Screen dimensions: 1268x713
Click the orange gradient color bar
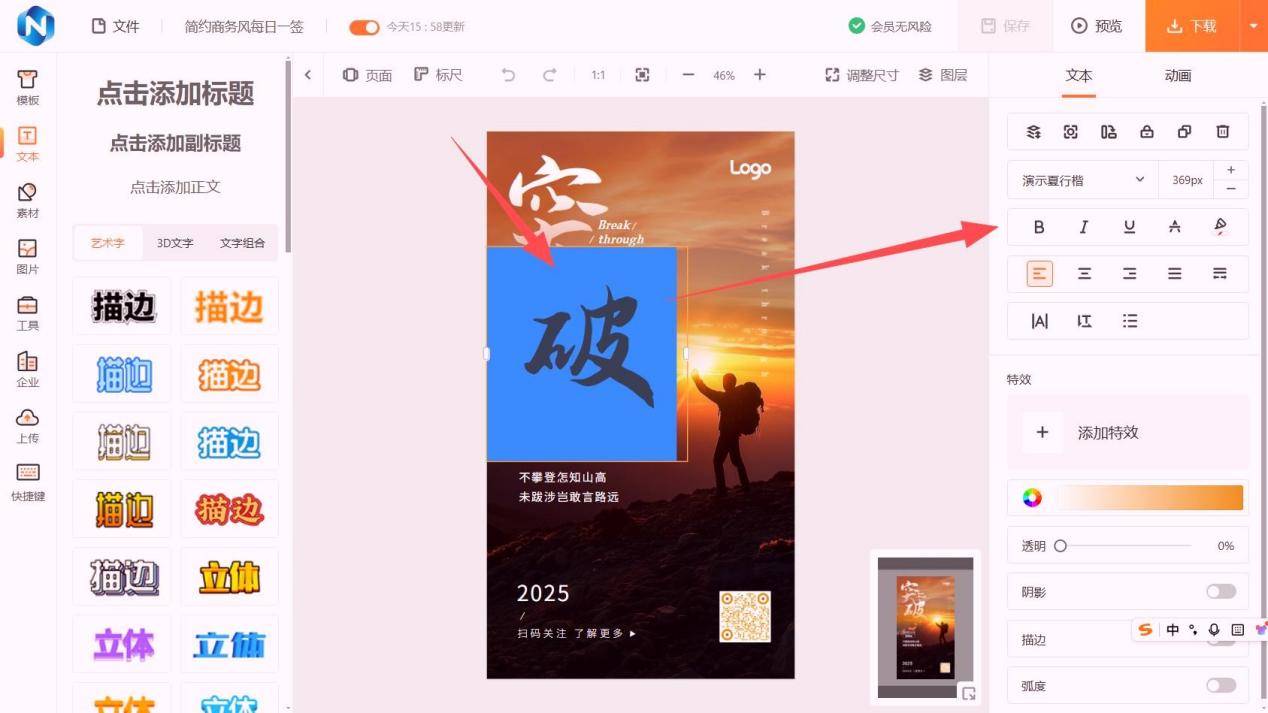pos(1149,498)
